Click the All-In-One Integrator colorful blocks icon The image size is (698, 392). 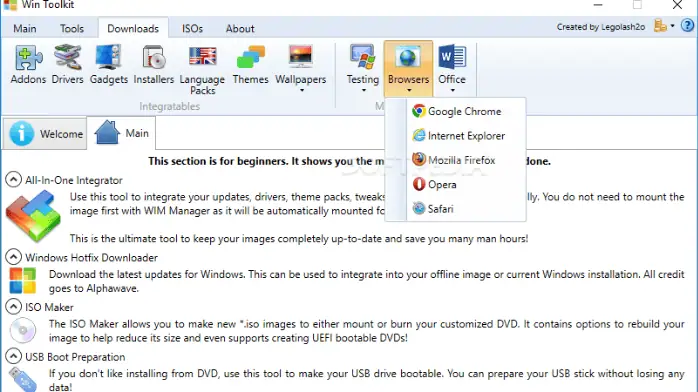[33, 216]
